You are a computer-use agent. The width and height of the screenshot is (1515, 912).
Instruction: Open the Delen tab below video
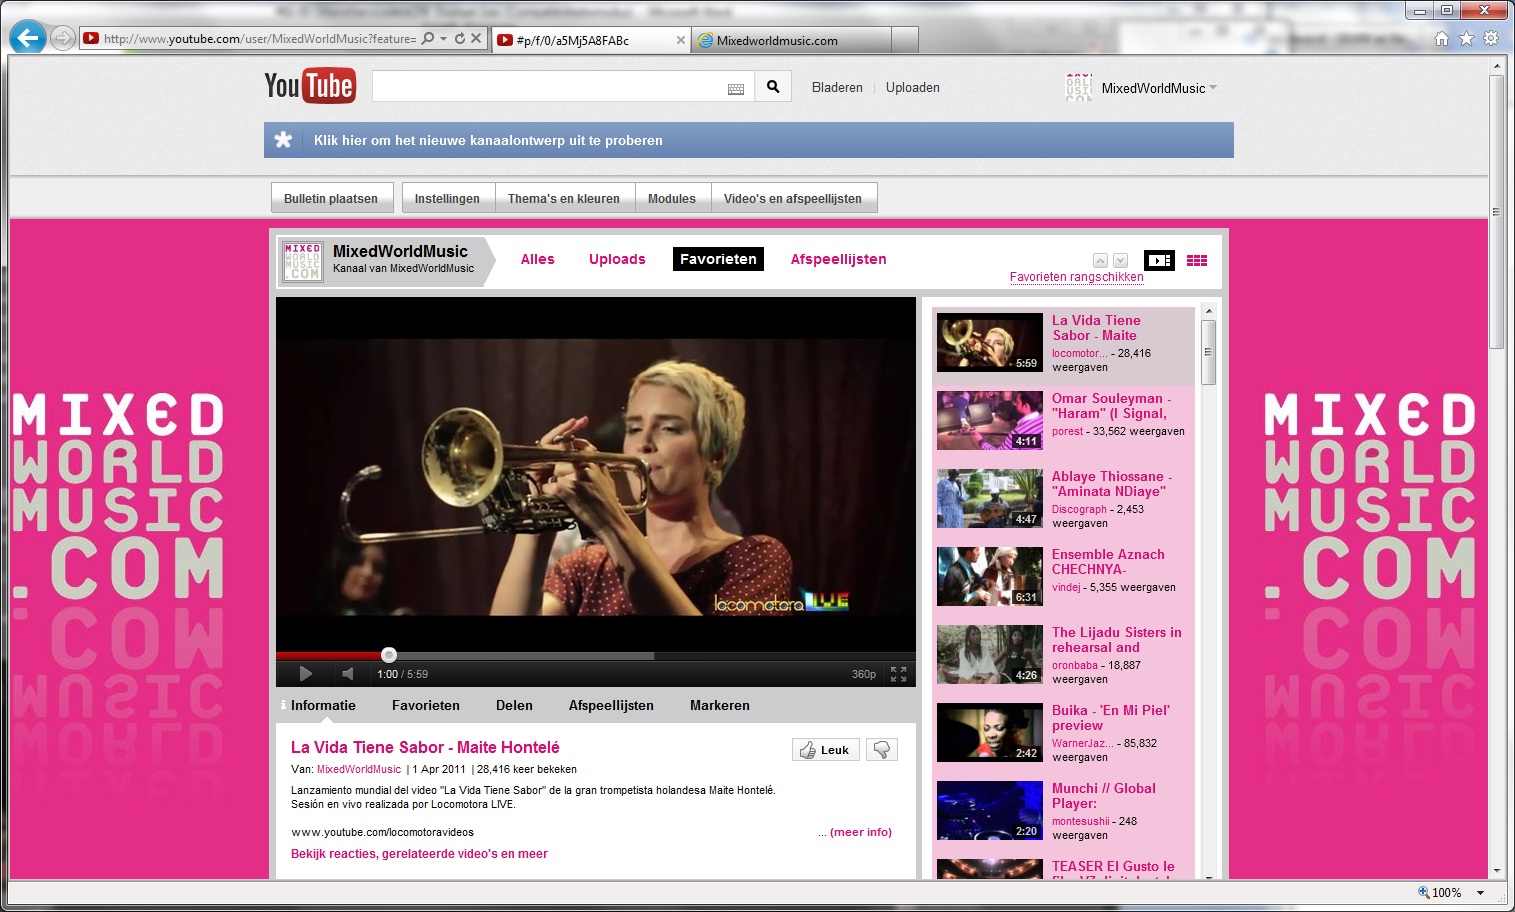pos(514,705)
